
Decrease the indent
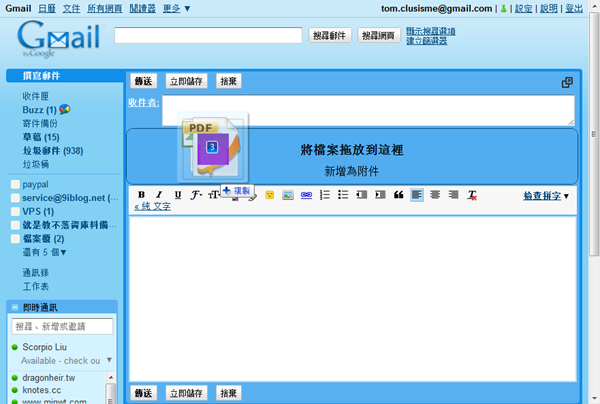coord(362,195)
